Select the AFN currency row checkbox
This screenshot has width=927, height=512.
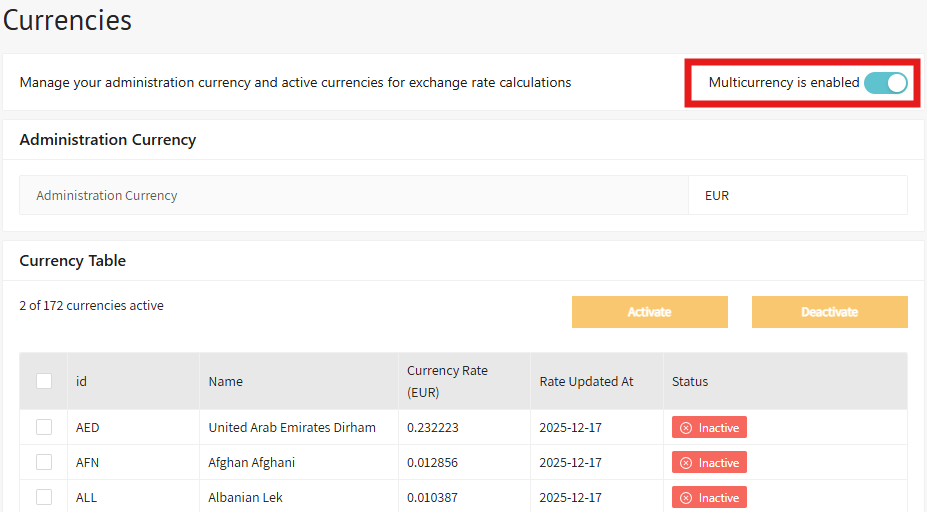pyautogui.click(x=44, y=462)
